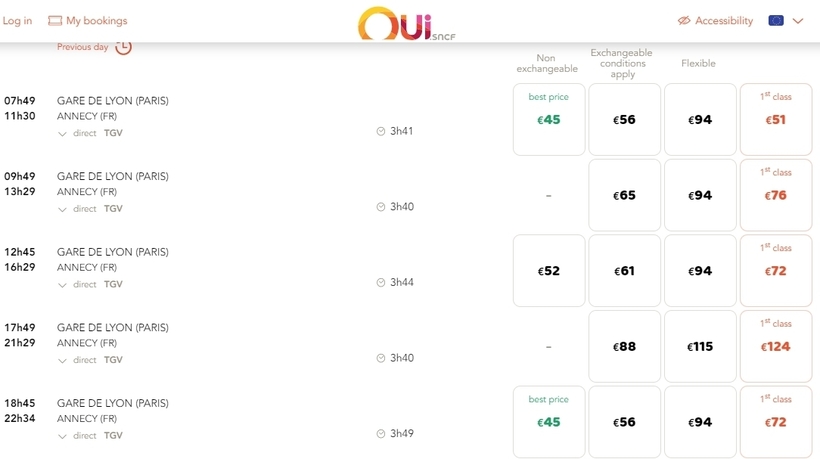Screen dimensions: 820x459
Task: Click the clock icon beside 3h49 duration
Action: pyautogui.click(x=381, y=433)
